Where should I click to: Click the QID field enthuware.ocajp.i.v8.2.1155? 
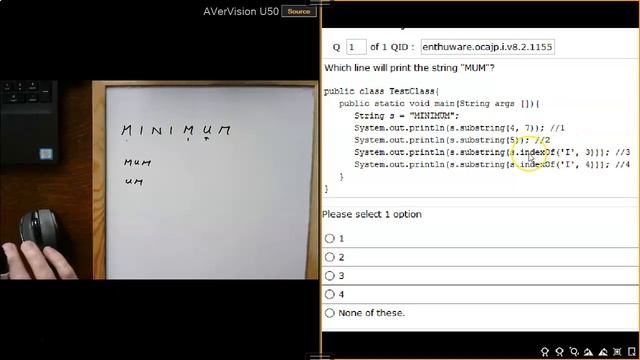click(488, 47)
